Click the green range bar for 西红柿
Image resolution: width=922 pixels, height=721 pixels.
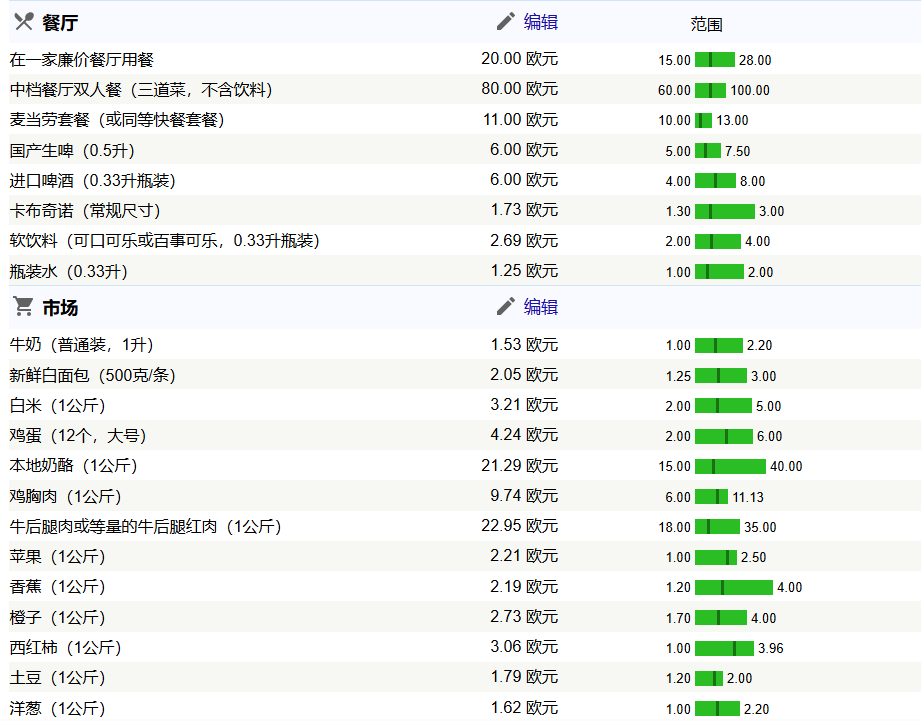point(724,648)
